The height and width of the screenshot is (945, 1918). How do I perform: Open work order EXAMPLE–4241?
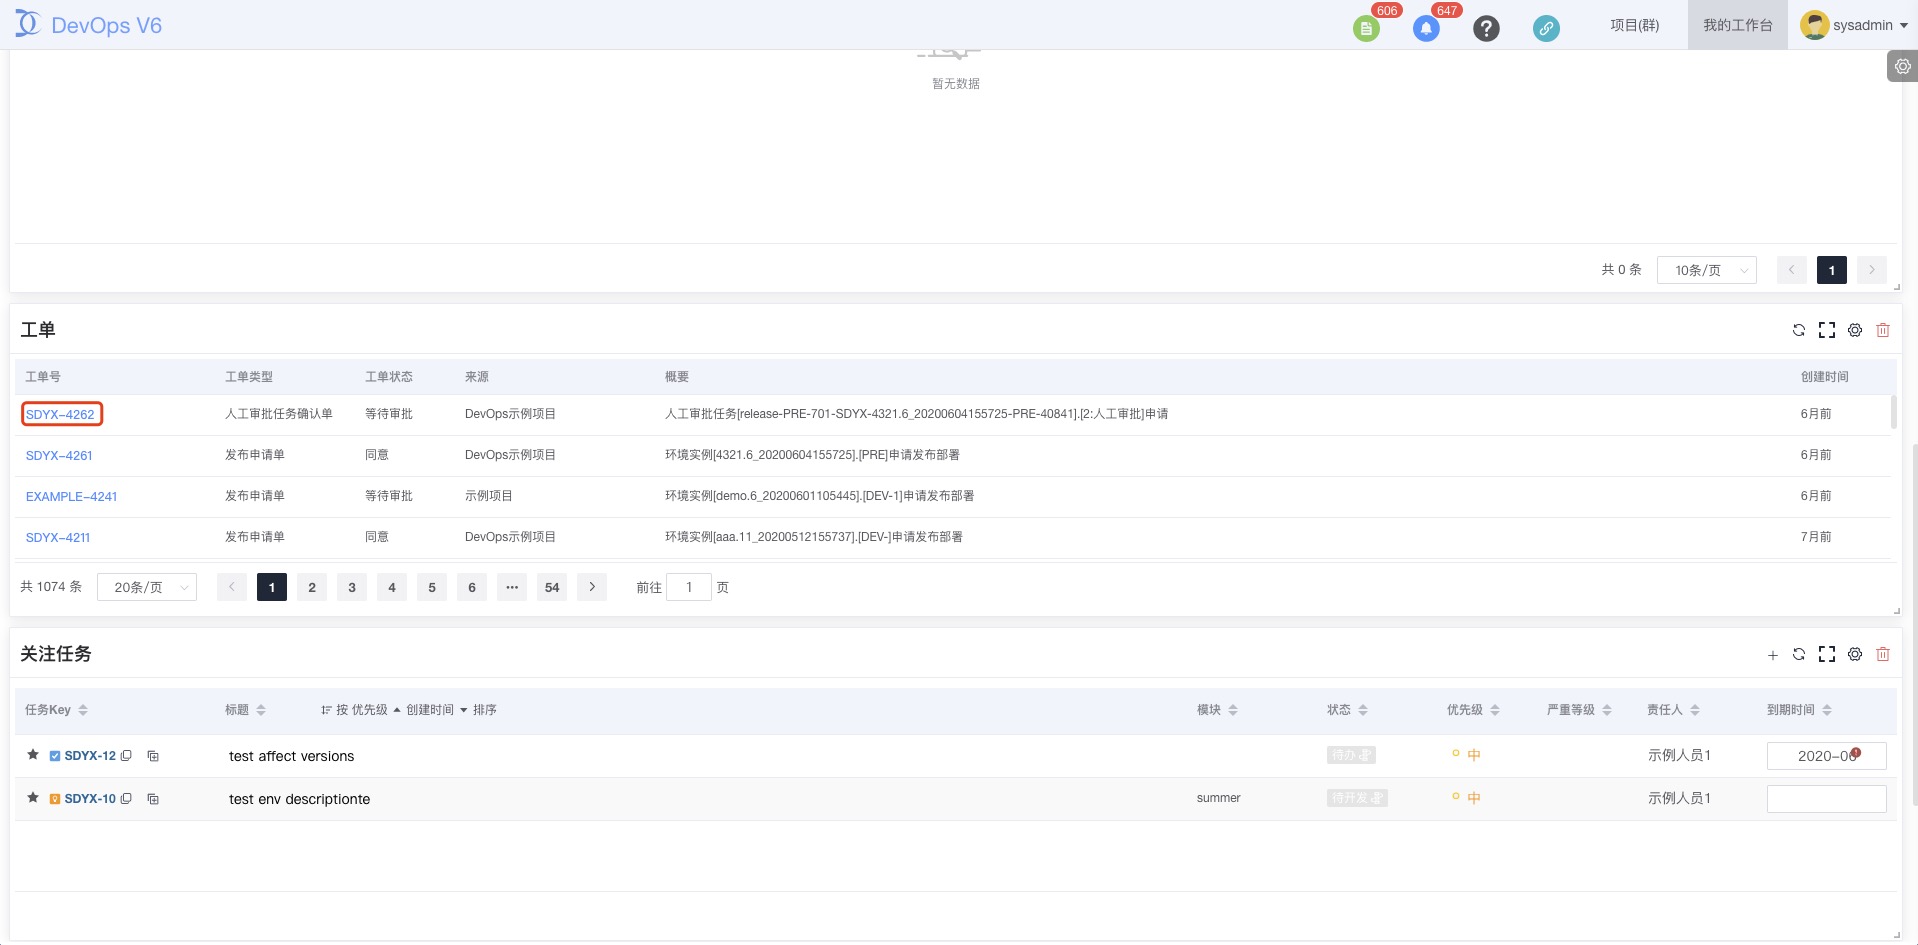pyautogui.click(x=71, y=496)
